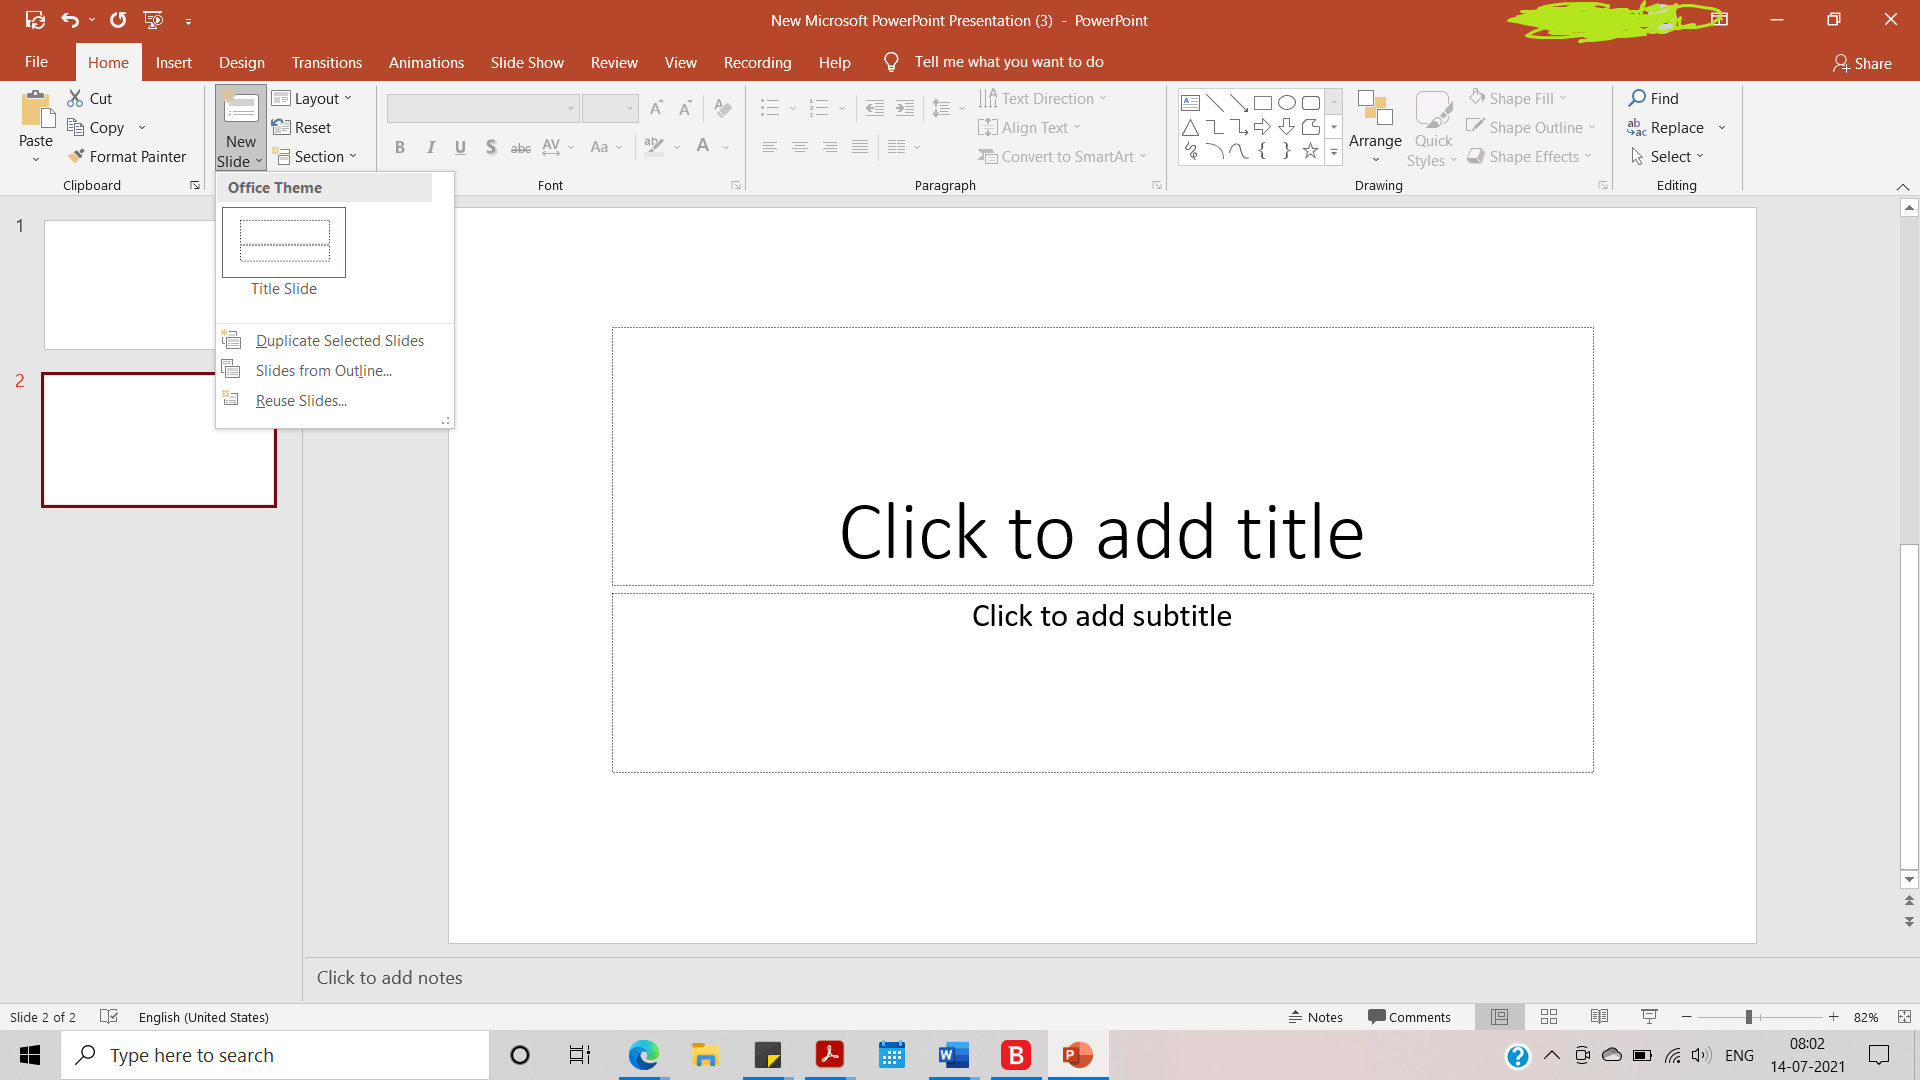Click the zoom slider handle
The height and width of the screenshot is (1080, 1920).
pos(1749,1017)
